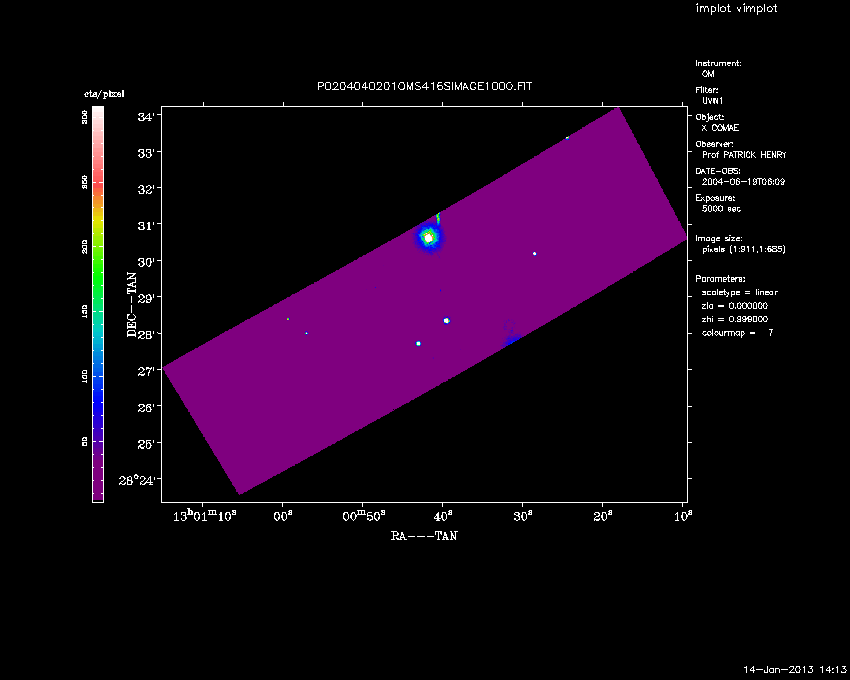Click the 30s right ascension label
Screen dimensions: 850x680
523,516
